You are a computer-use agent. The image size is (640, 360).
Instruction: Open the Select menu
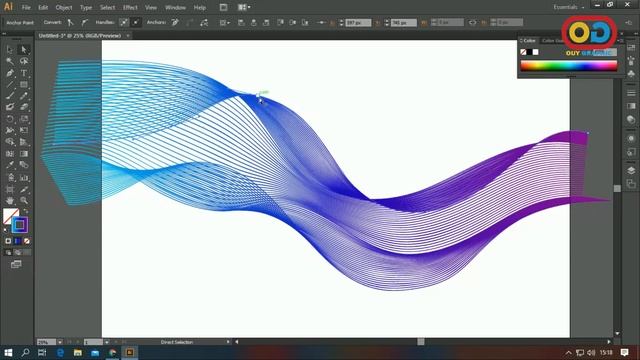(107, 7)
